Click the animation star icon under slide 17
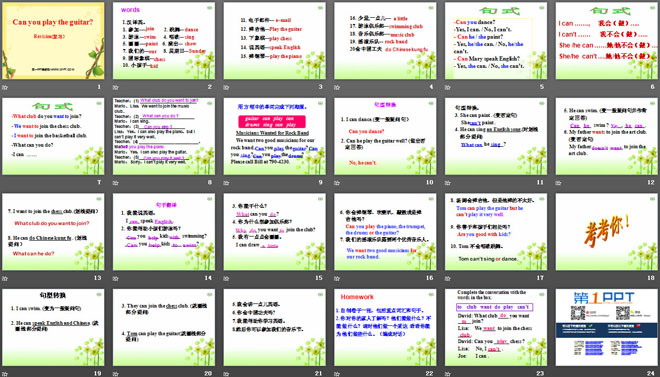 tap(447, 279)
